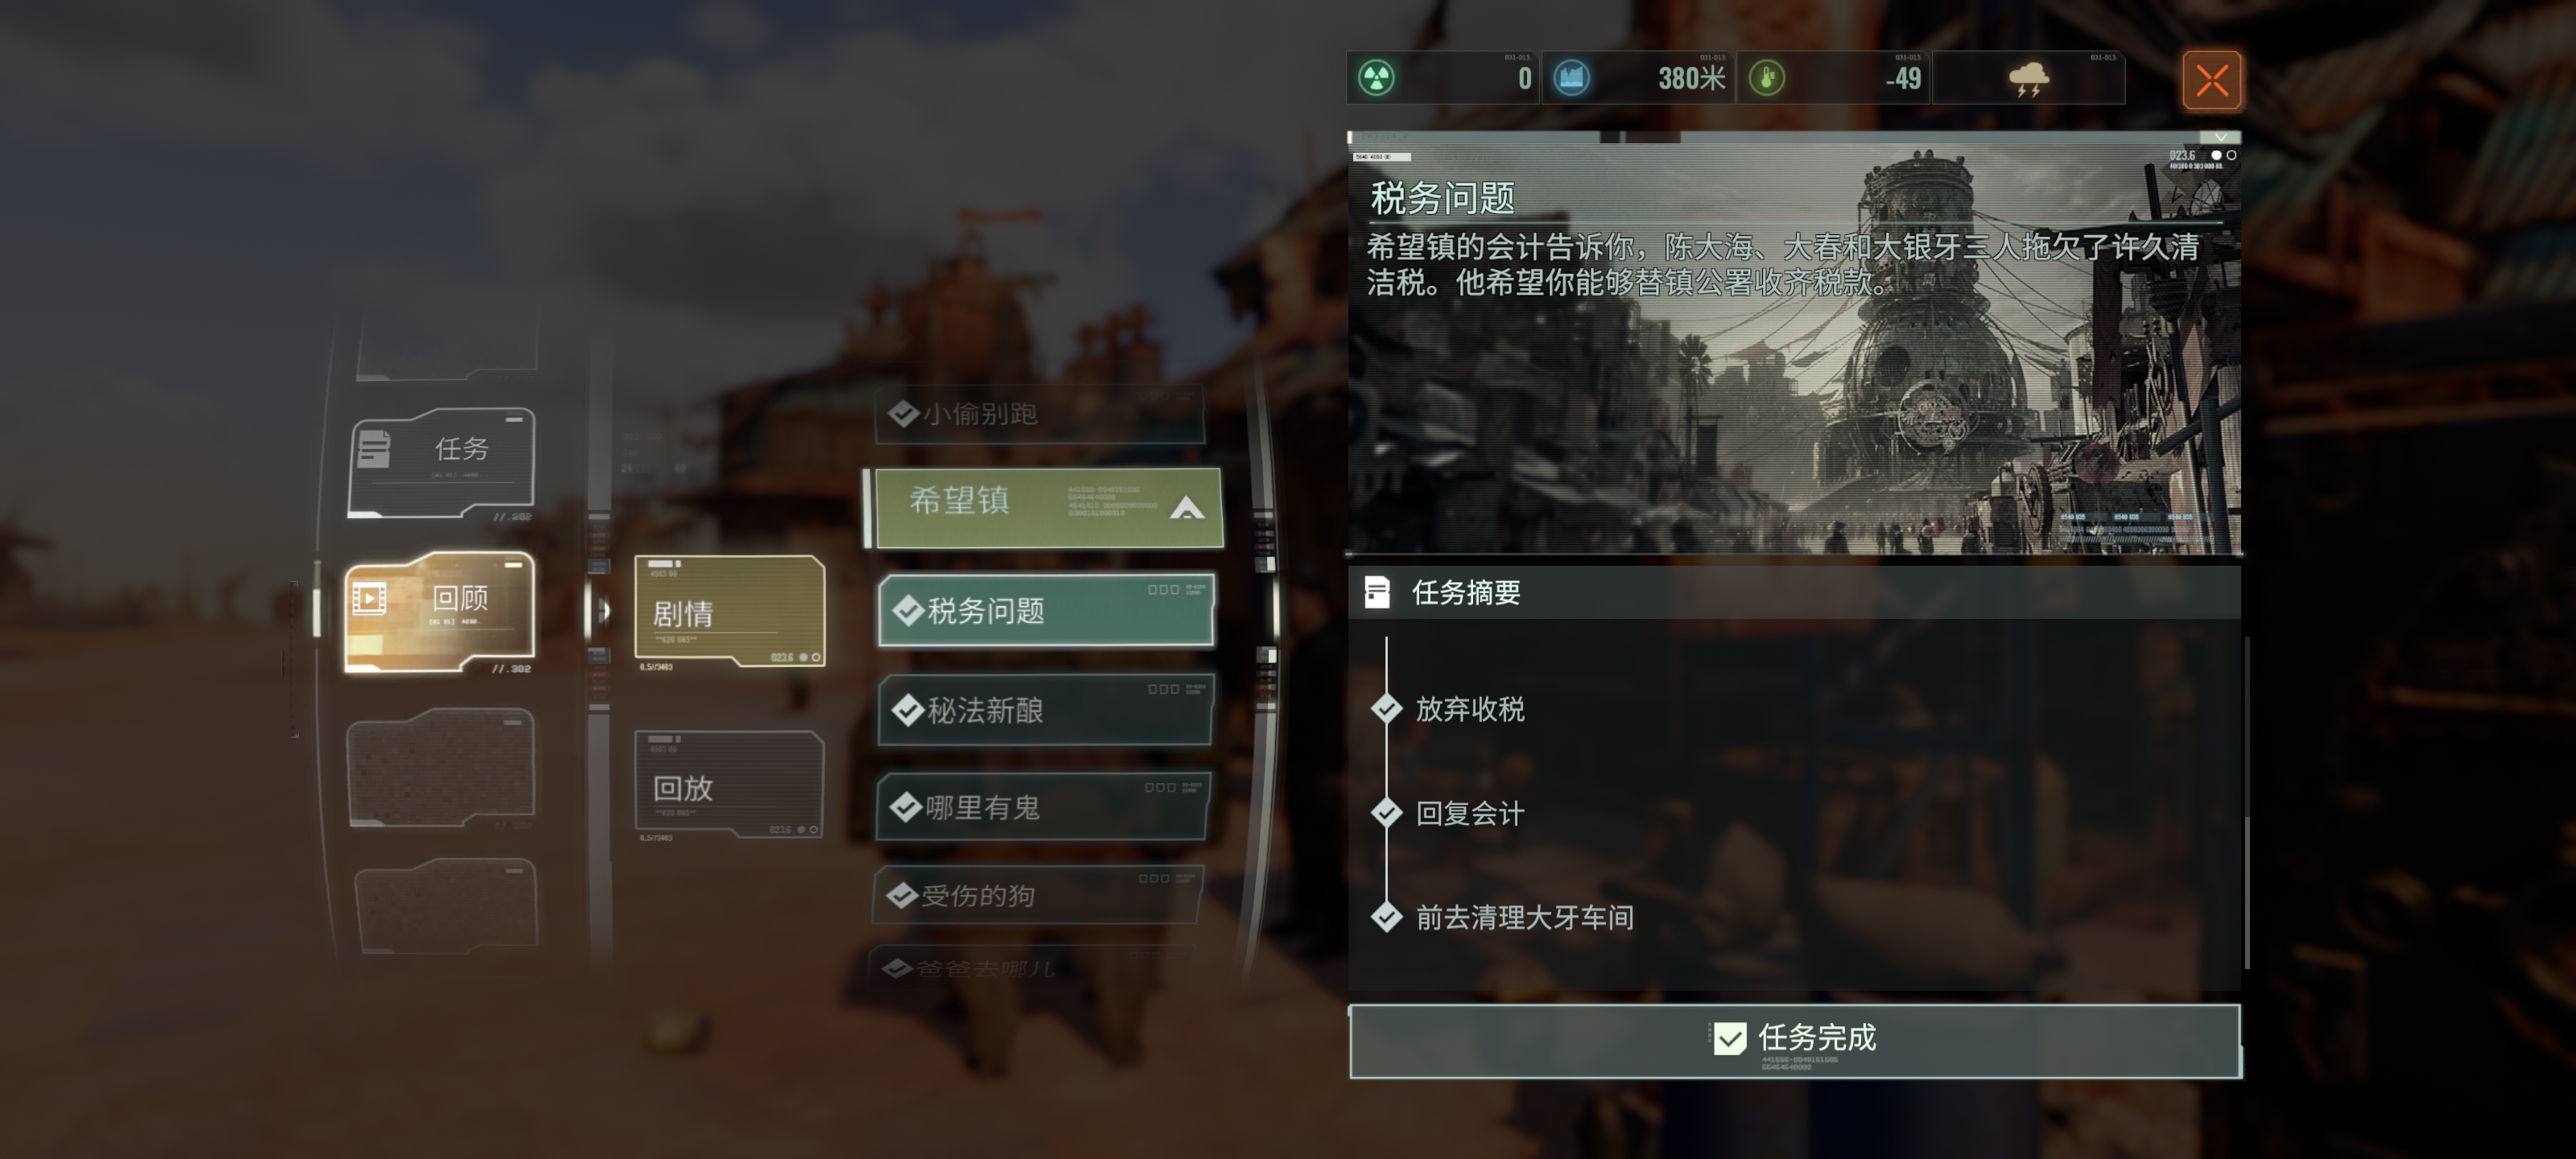Screen dimensions: 2576x1159
Task: Switch to the 剧情 tab
Action: 729,611
